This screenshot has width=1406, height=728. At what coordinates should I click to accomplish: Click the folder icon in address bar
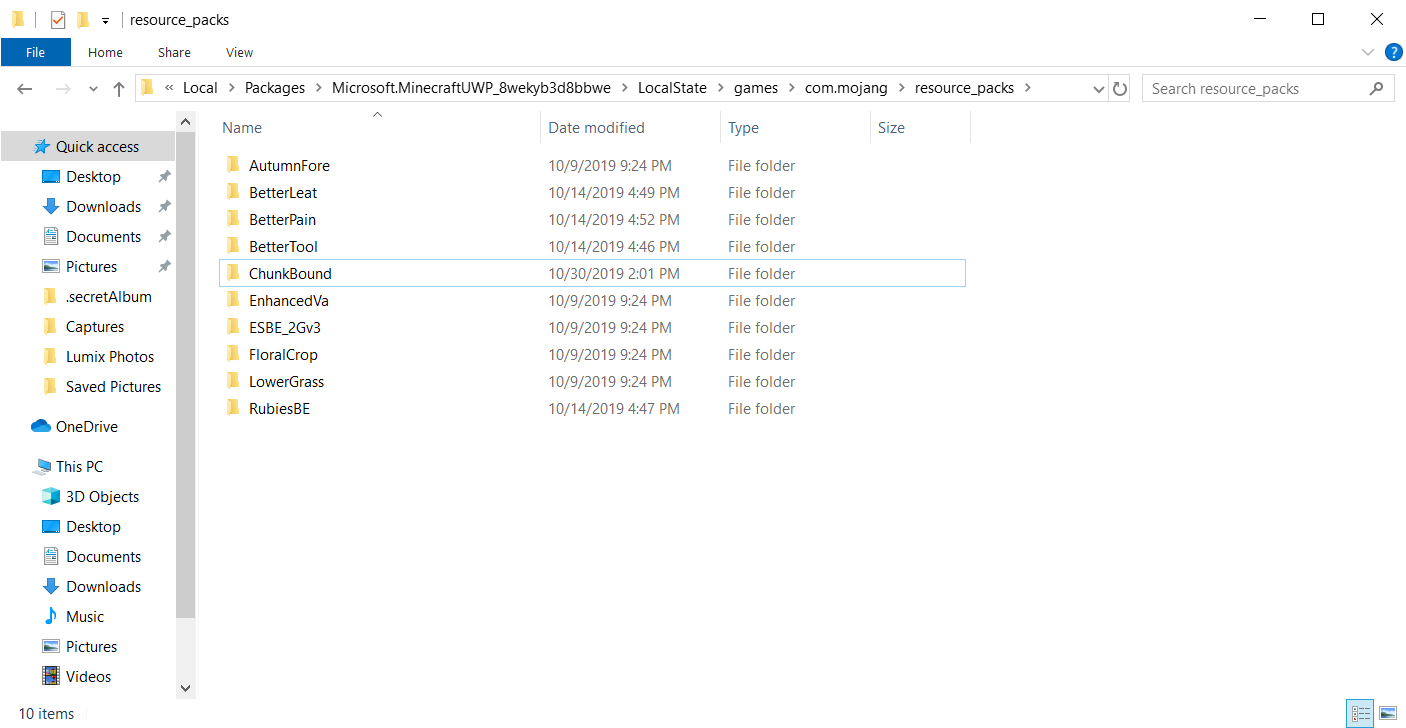coord(147,88)
